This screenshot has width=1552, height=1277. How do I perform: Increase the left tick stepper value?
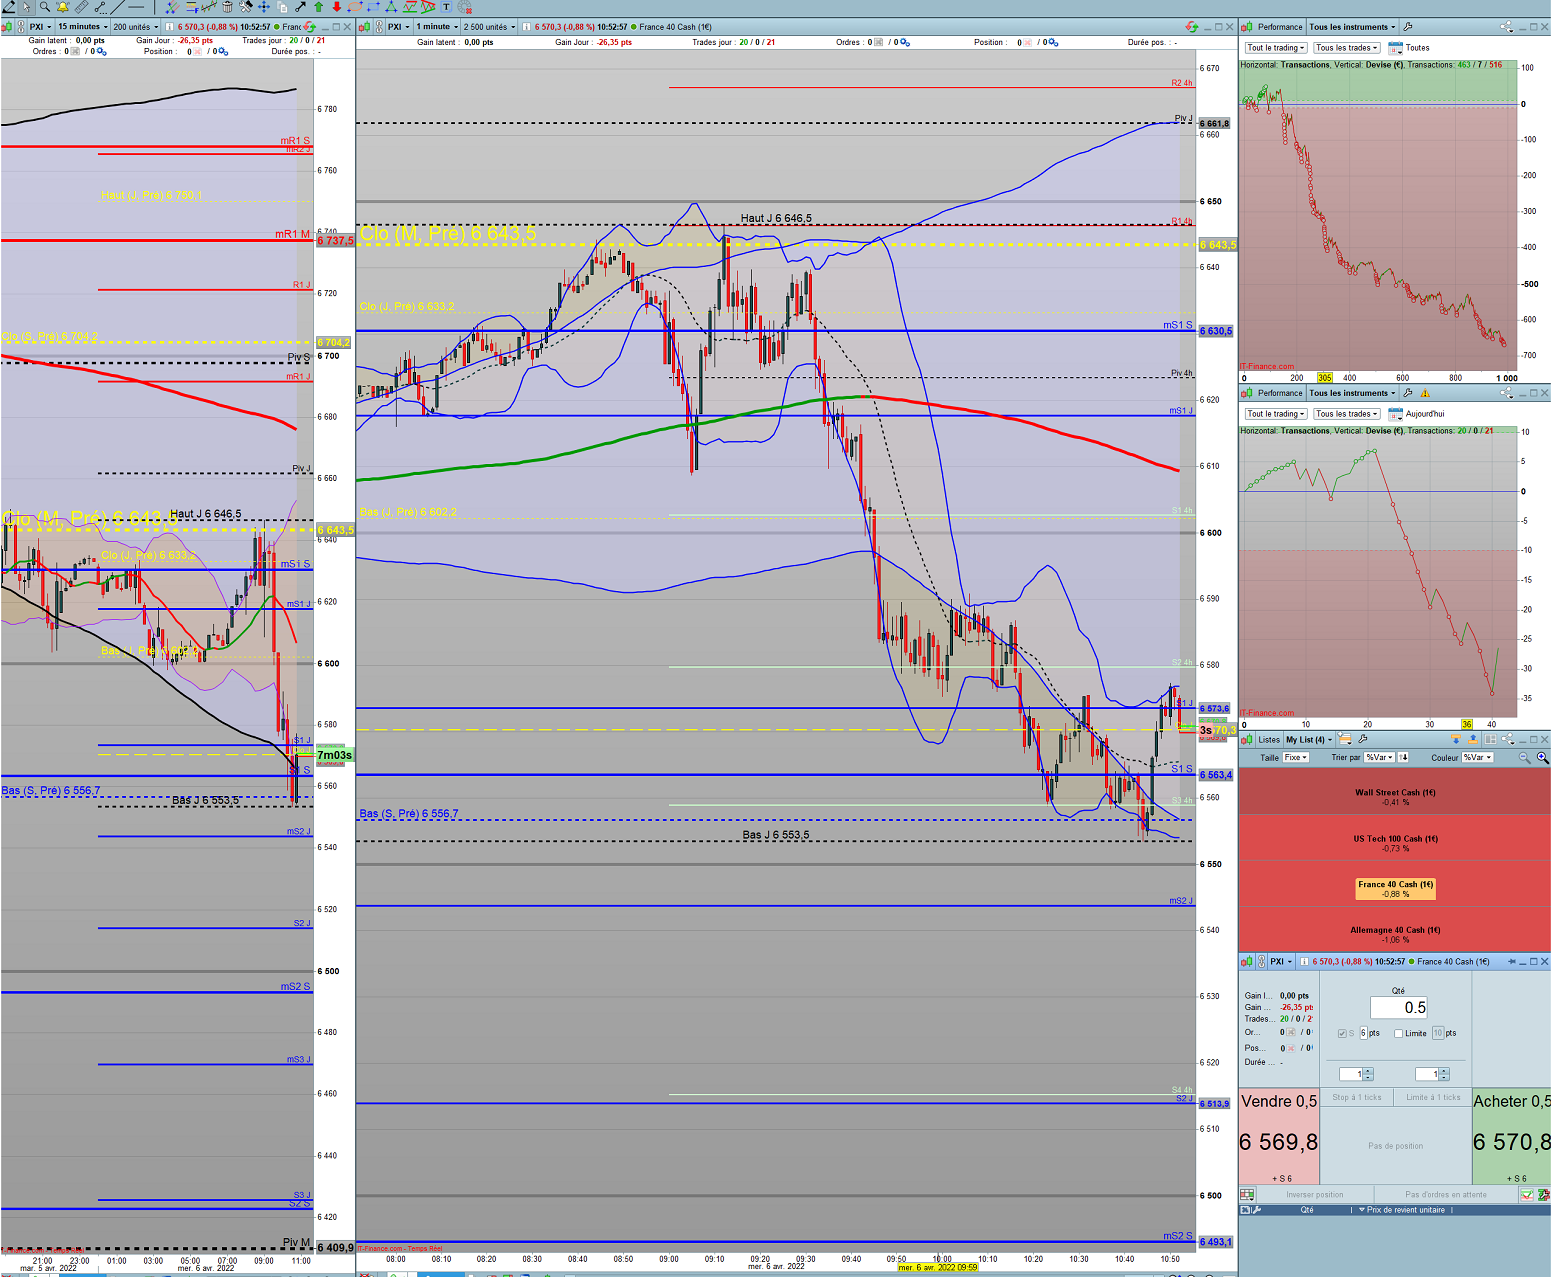pyautogui.click(x=1368, y=1070)
